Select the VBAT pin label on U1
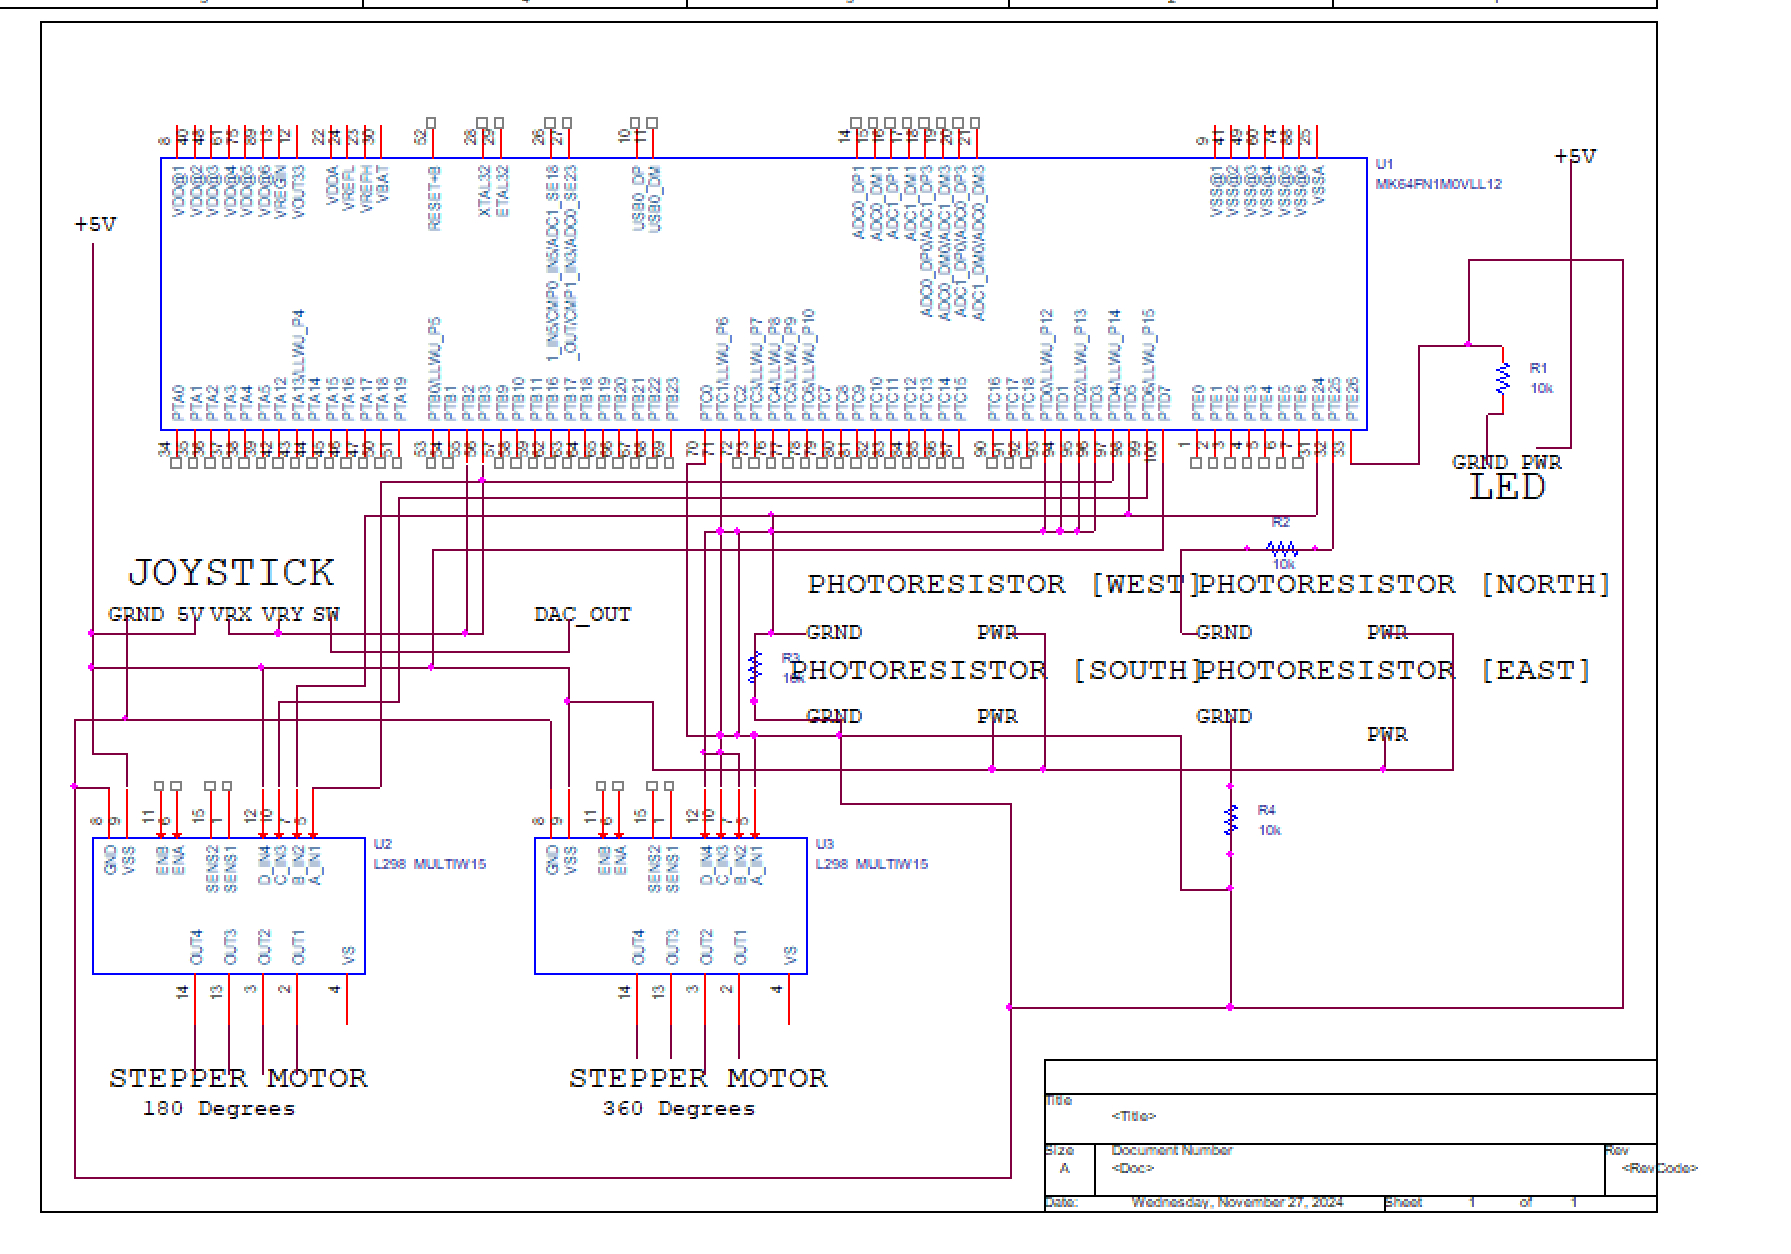The height and width of the screenshot is (1254, 1791). pos(383,182)
